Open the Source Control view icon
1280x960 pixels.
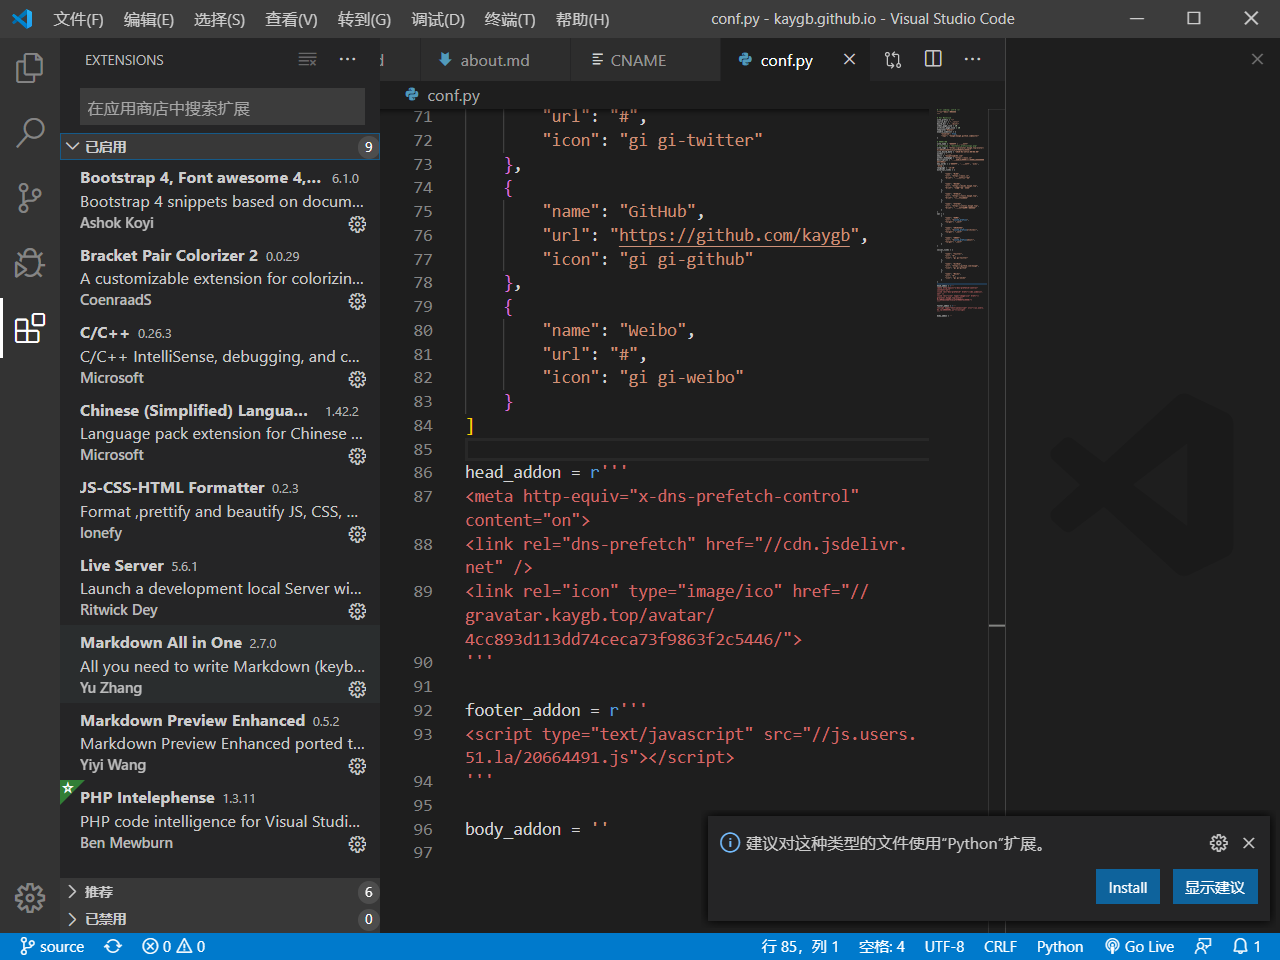29,197
